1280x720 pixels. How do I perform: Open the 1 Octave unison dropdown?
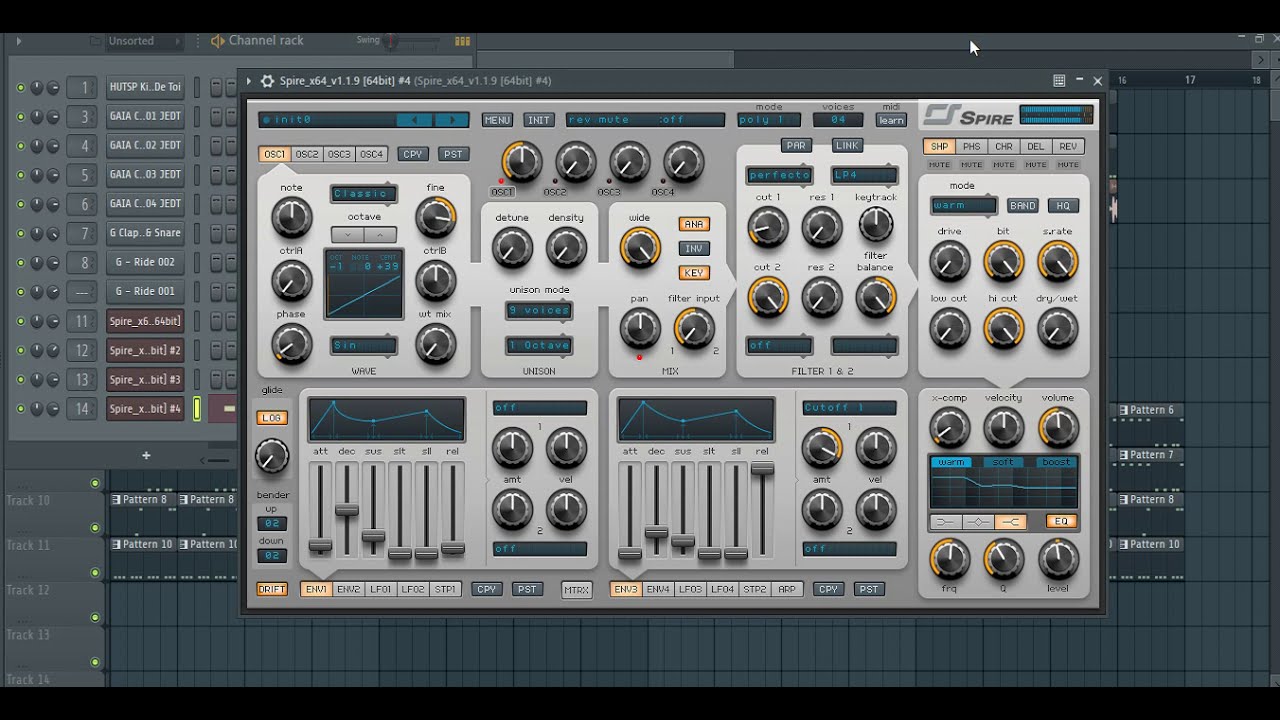click(539, 346)
